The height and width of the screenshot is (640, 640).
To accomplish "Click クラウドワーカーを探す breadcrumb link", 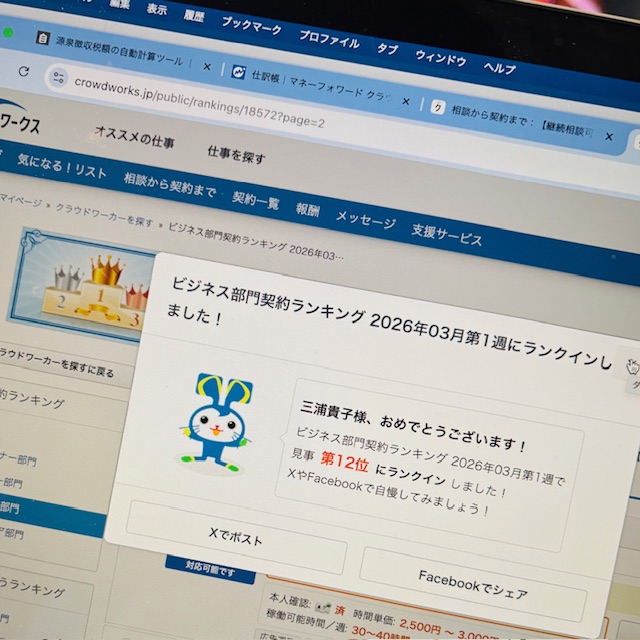I will click(x=104, y=215).
